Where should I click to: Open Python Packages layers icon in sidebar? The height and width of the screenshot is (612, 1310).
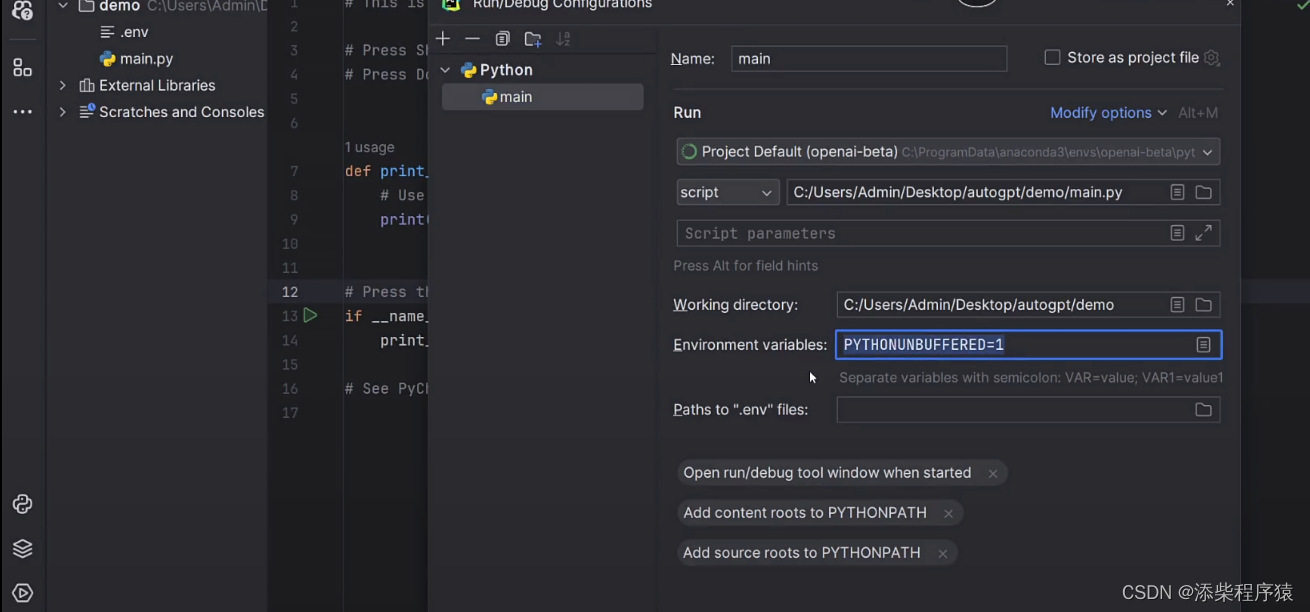pyautogui.click(x=22, y=548)
